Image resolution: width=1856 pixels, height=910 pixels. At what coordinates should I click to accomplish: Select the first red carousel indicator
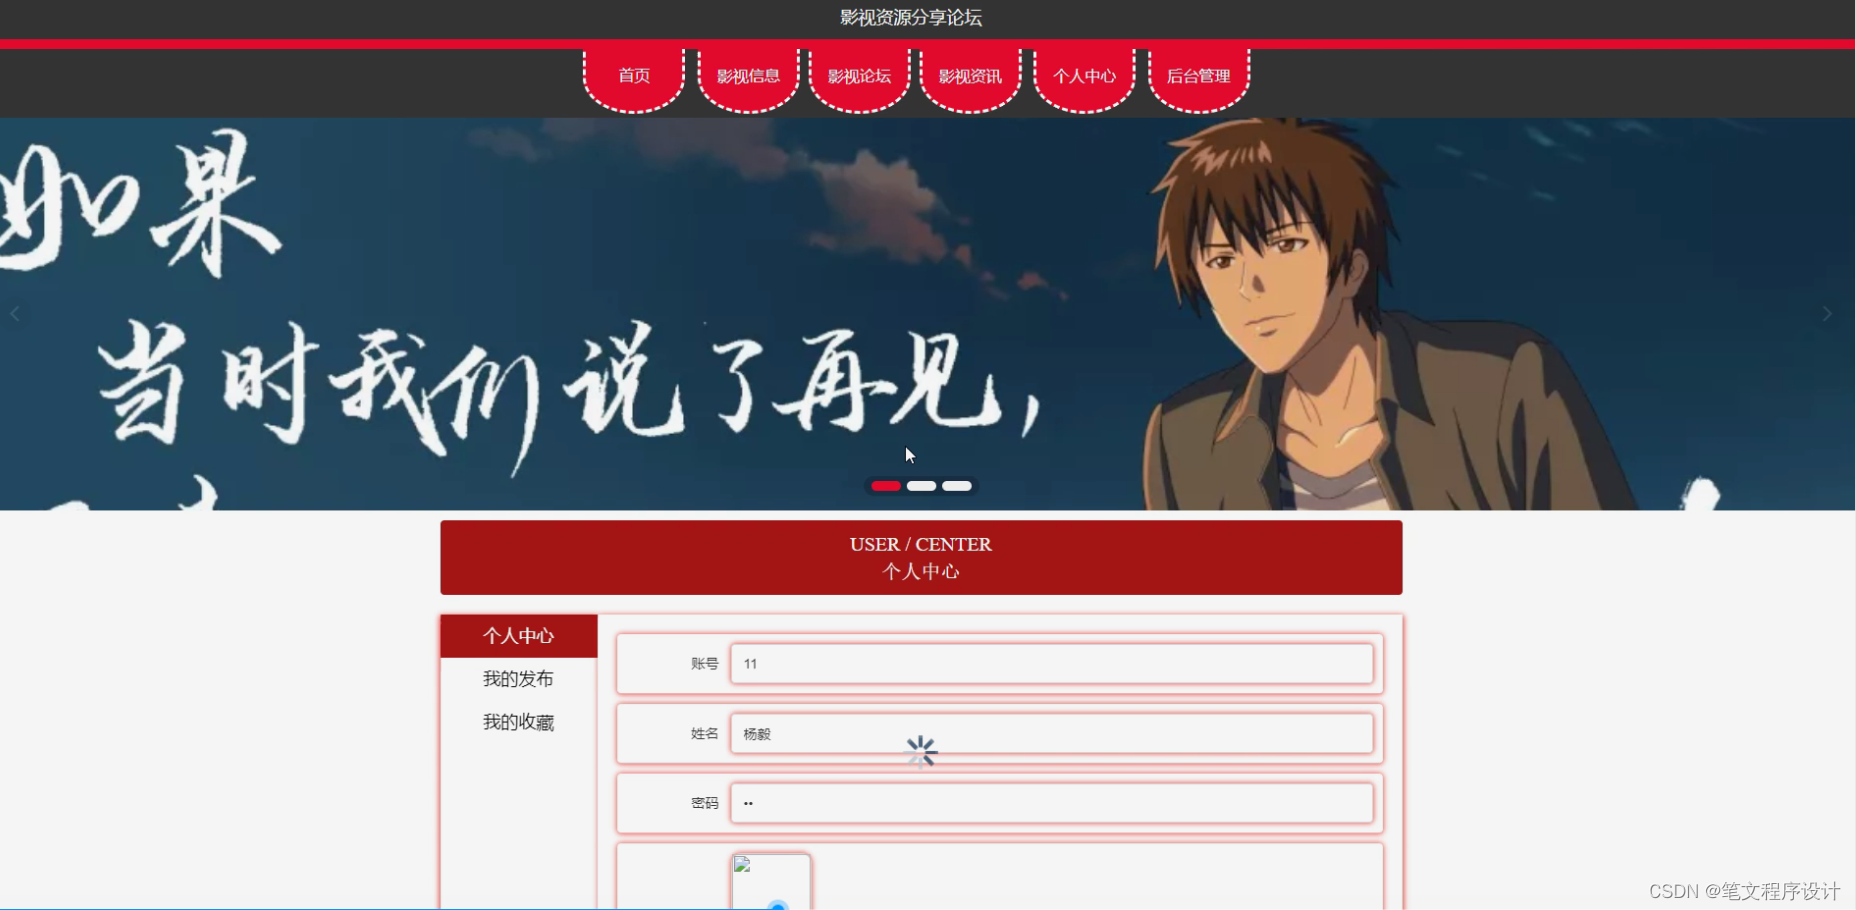click(886, 486)
